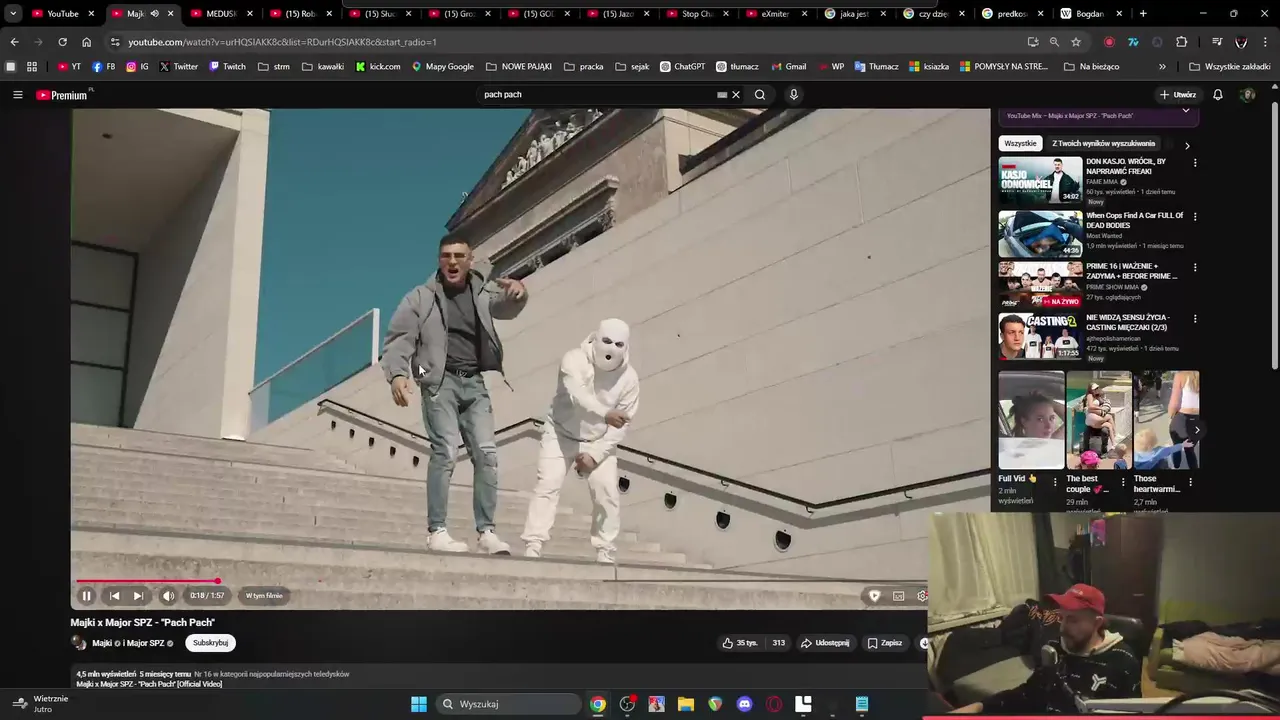Screen dimensions: 1280x720
Task: Open subtitles icon in player controls
Action: pos(898,596)
